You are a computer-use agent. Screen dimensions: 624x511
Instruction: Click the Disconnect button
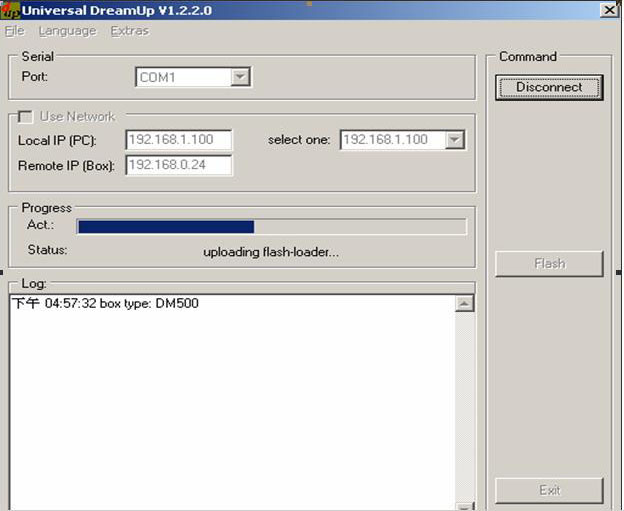[x=549, y=87]
